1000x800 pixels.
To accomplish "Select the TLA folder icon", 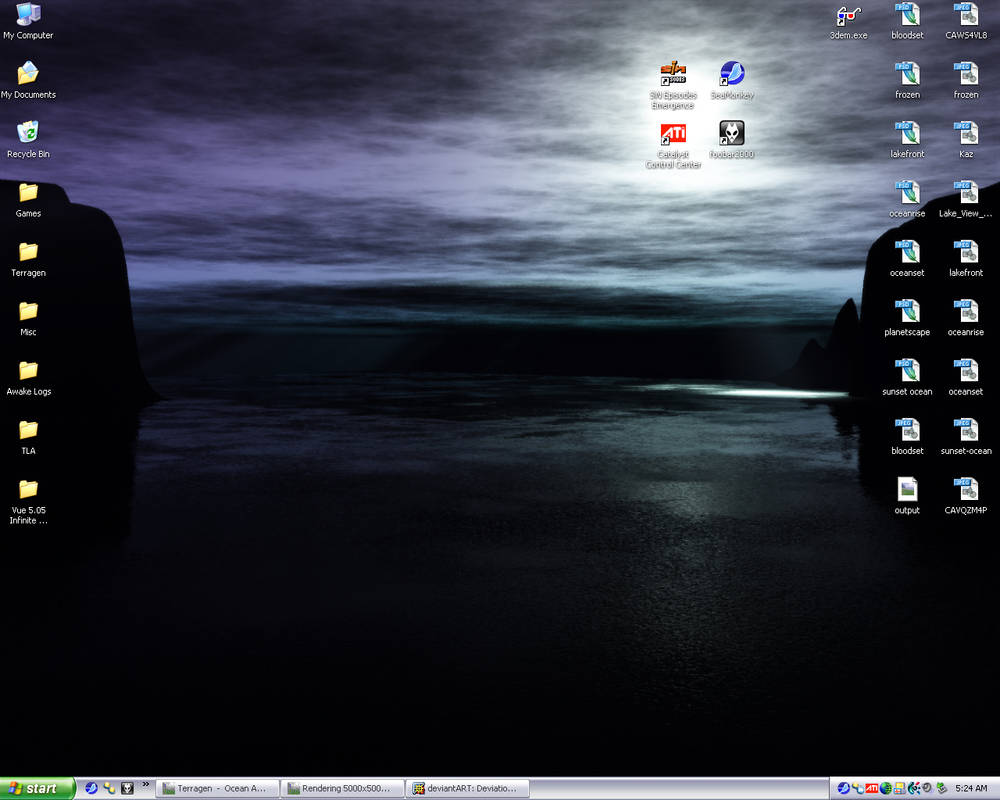I will tap(28, 436).
